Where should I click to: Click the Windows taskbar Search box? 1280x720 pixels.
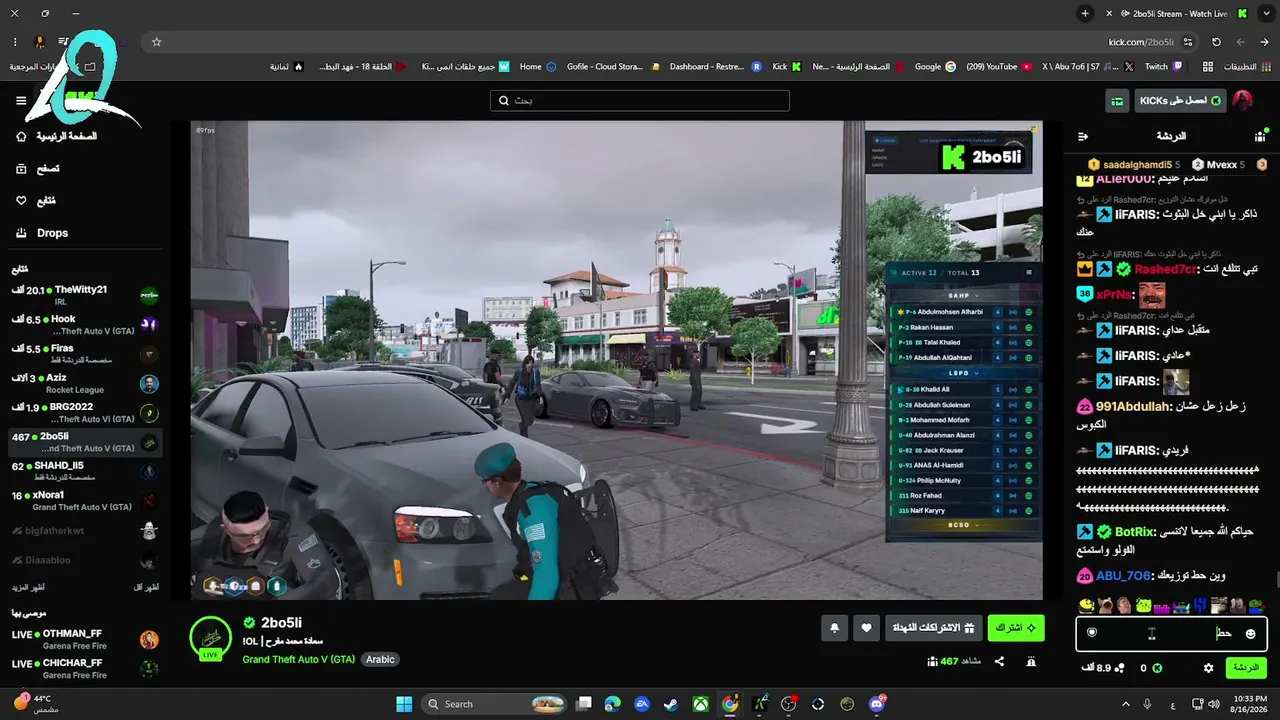[x=496, y=704]
